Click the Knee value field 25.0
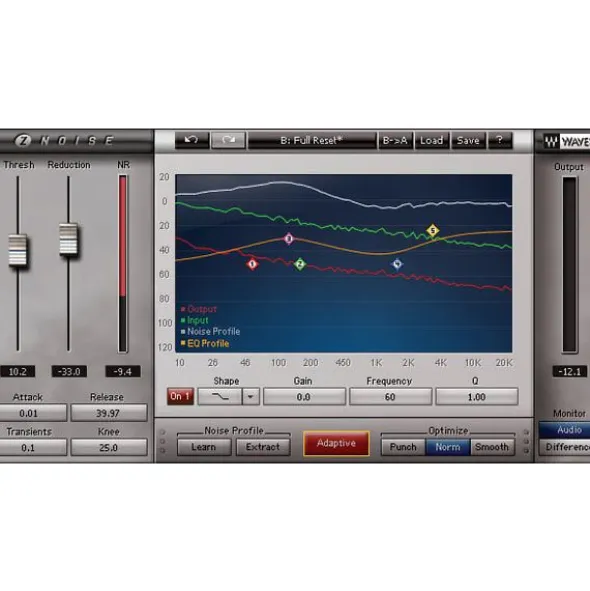 [109, 448]
